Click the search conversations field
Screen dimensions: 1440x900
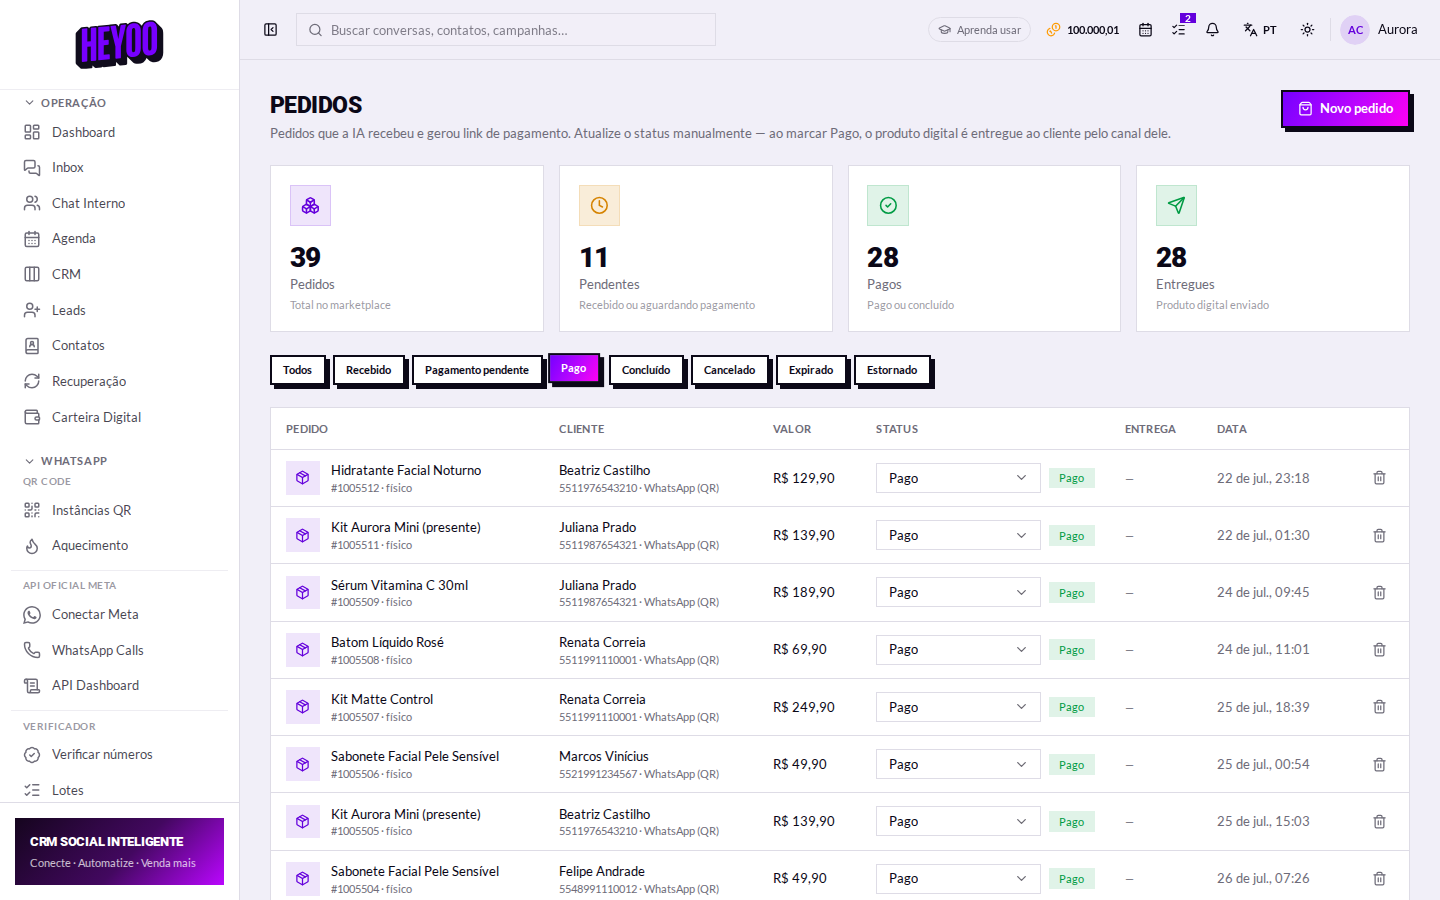click(506, 30)
